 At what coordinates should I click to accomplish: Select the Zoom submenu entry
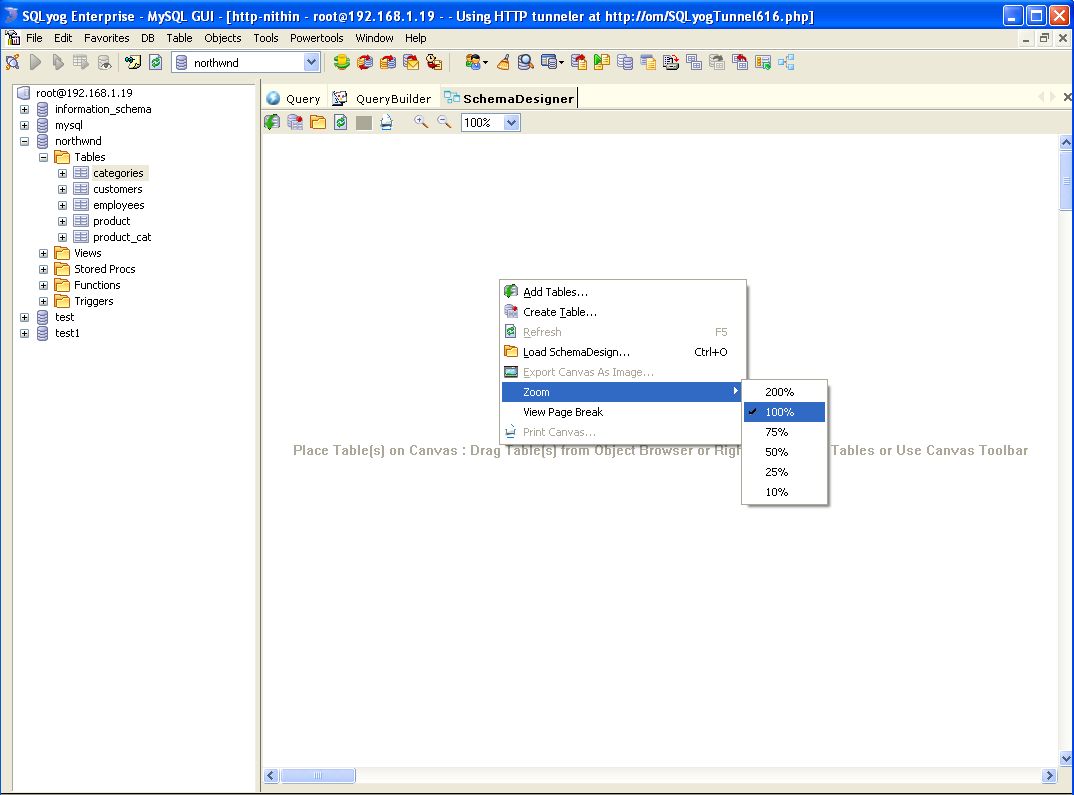pos(622,392)
